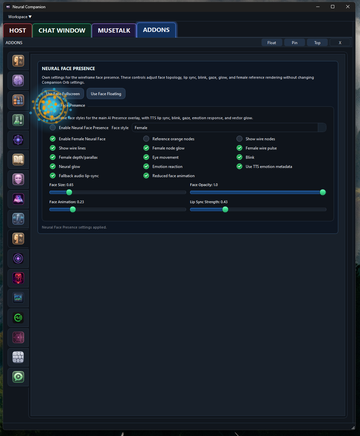Viewport: 360px width, 436px height.
Task: Open the orange and blue sliders addon
Action: [18, 100]
